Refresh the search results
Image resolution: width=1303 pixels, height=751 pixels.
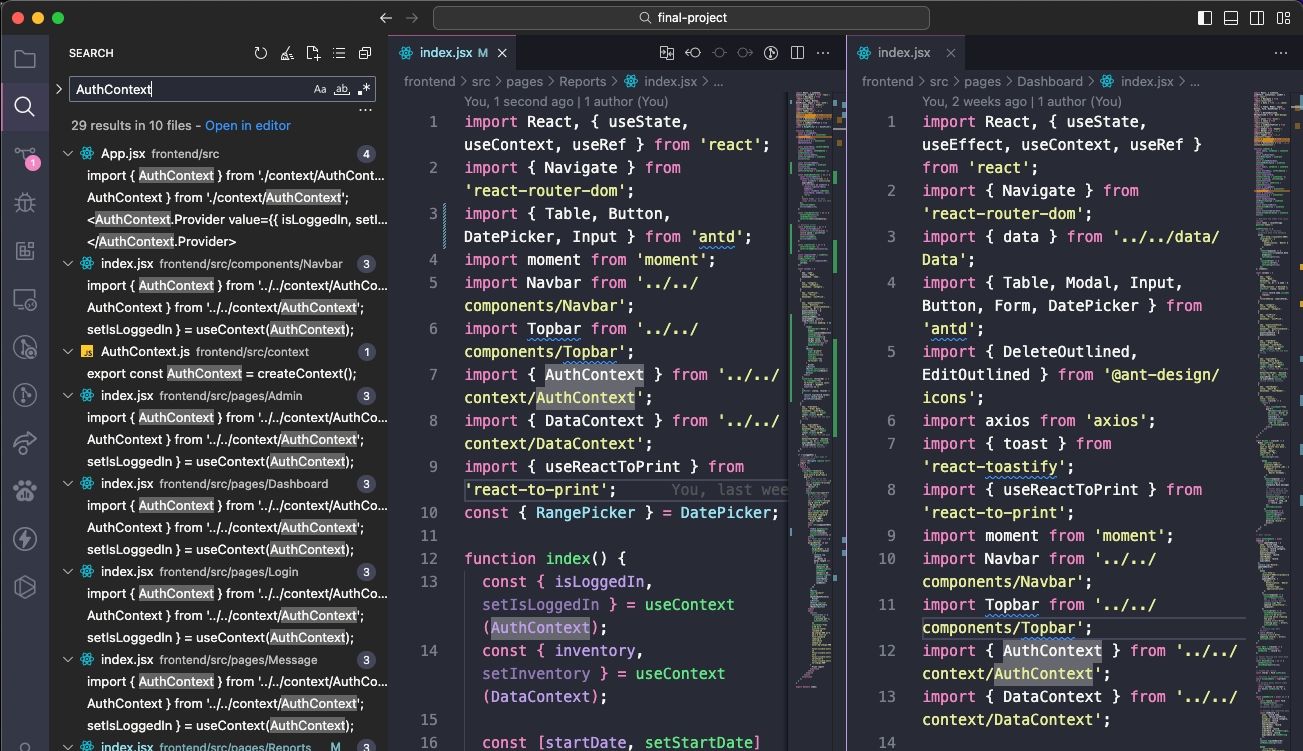click(261, 53)
